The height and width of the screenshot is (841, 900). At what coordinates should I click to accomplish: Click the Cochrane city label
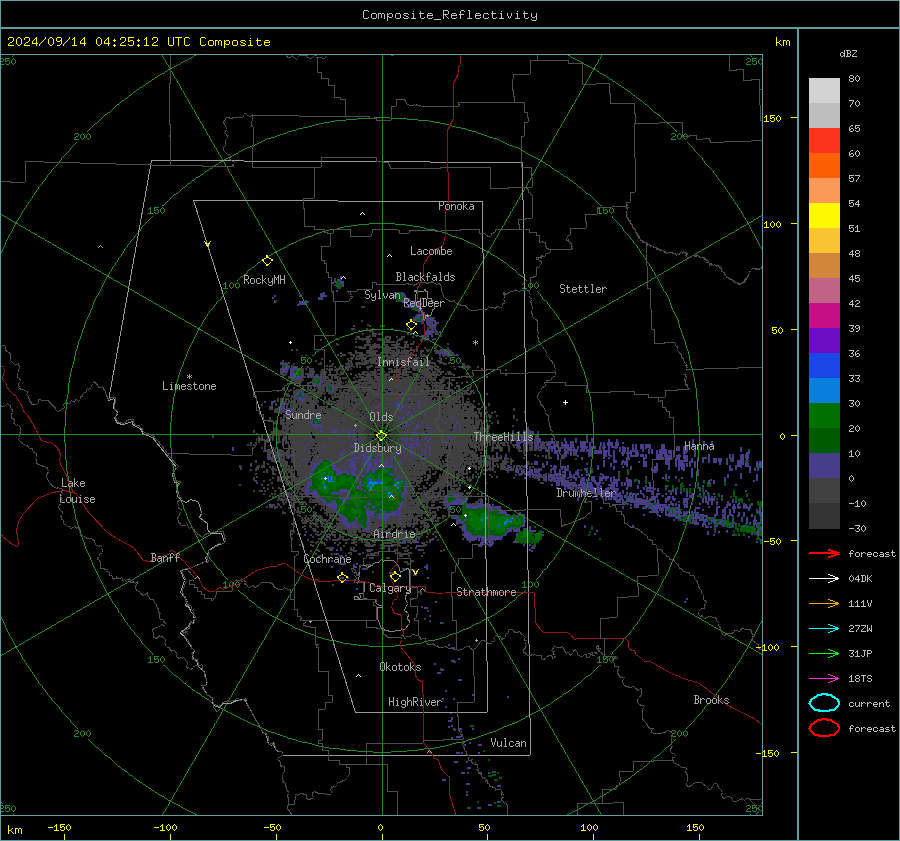[x=327, y=559]
